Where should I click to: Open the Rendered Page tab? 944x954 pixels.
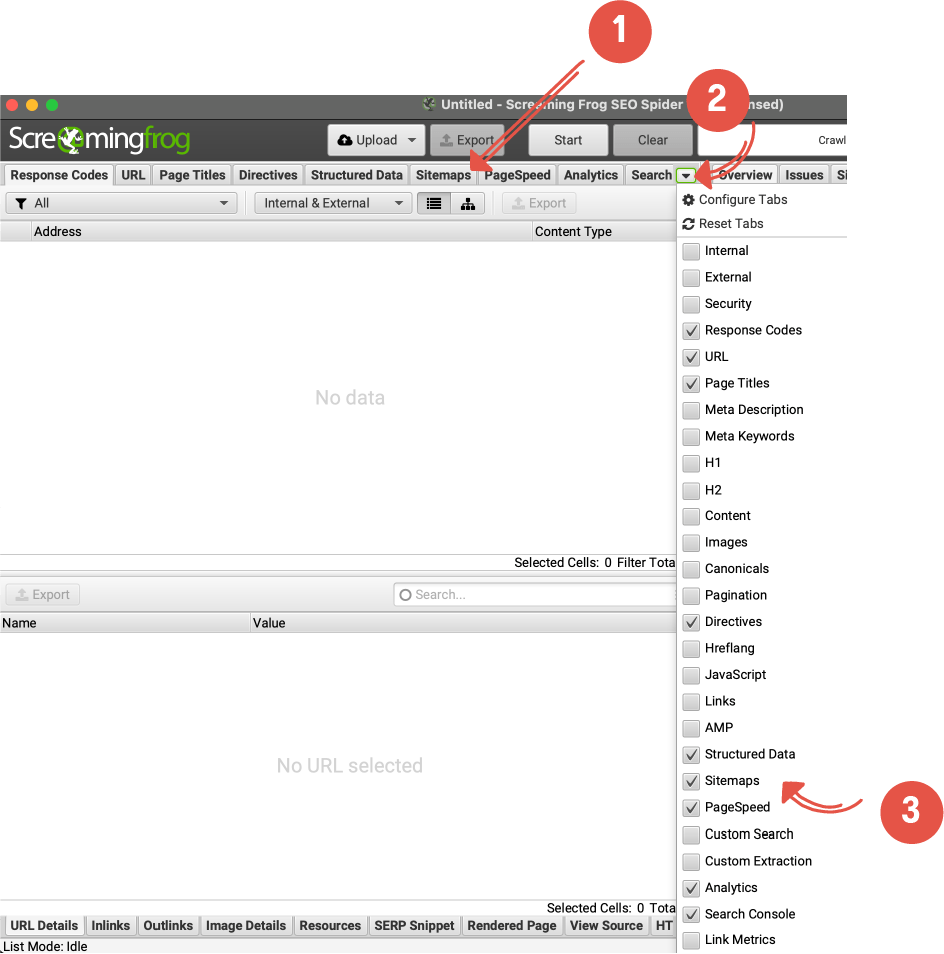click(512, 925)
